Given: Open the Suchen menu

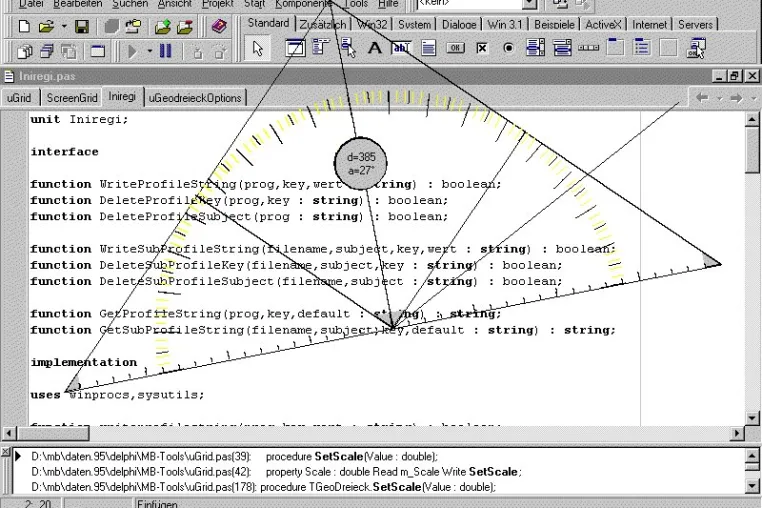Looking at the screenshot, I should pos(130,4).
